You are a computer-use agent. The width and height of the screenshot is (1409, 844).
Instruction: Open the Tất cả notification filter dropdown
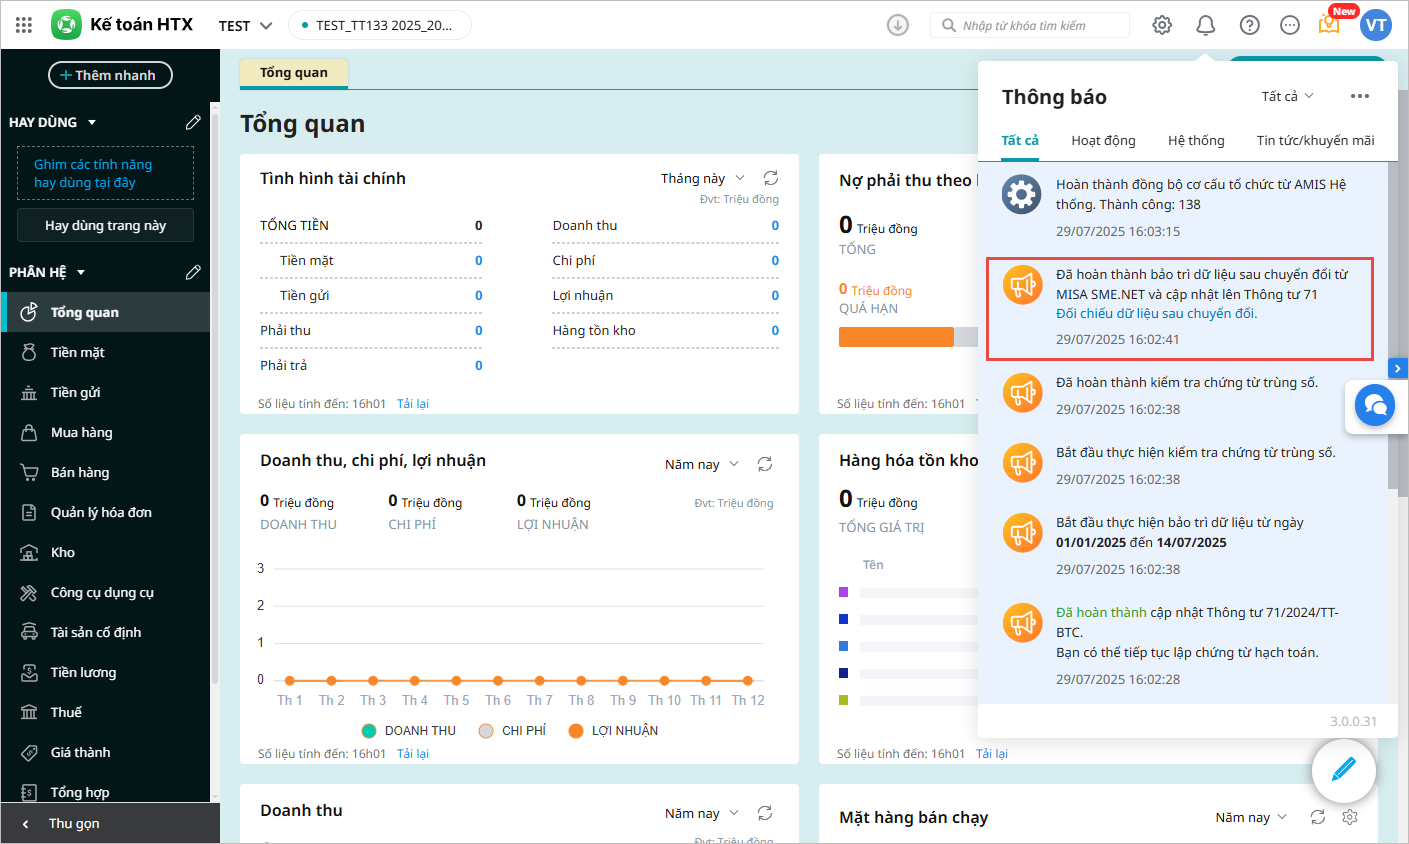(x=1287, y=96)
